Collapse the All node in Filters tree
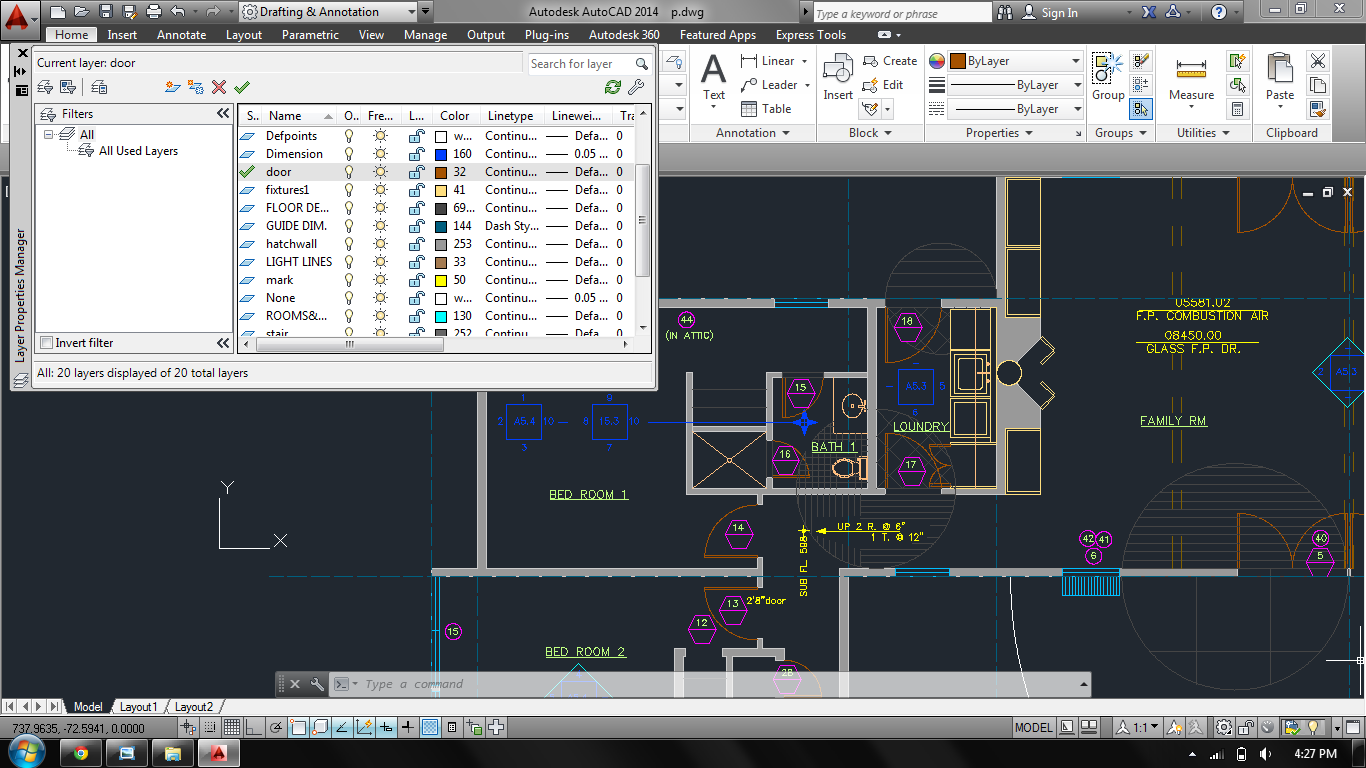1366x768 pixels. [x=48, y=134]
